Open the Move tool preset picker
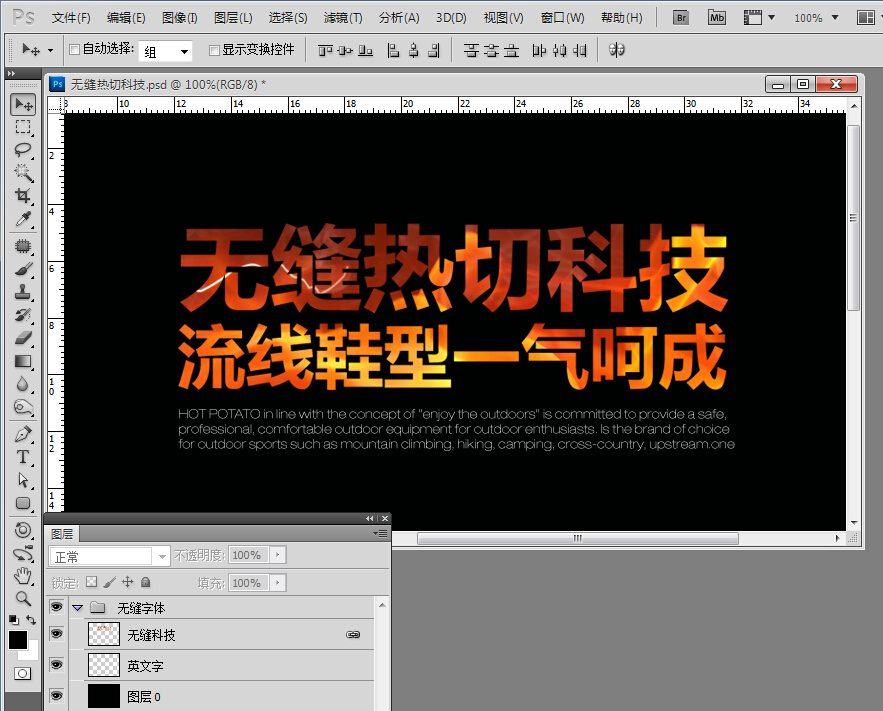The width and height of the screenshot is (883, 711). pos(51,51)
